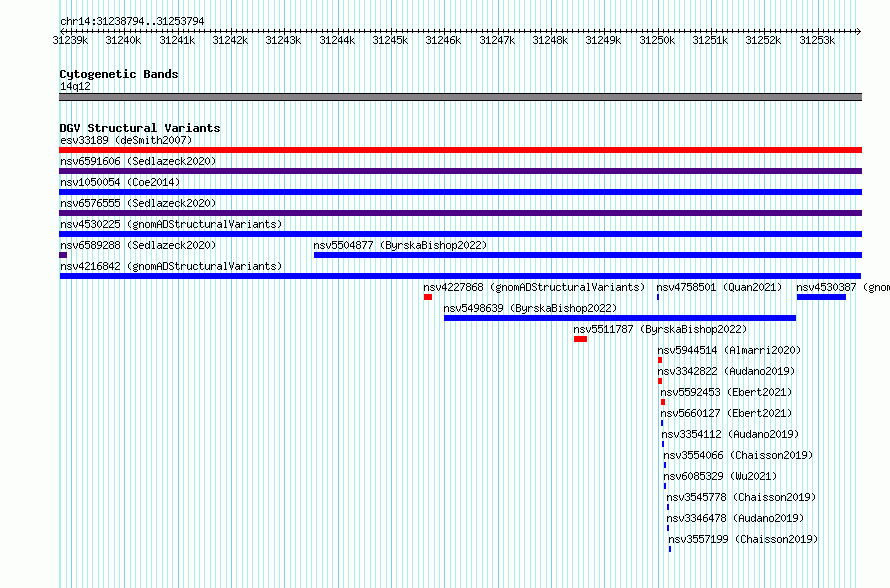The image size is (890, 588).
Task: Open nsv5498639 (ByrskaBishop2022) variant label
Action: [x=530, y=308]
